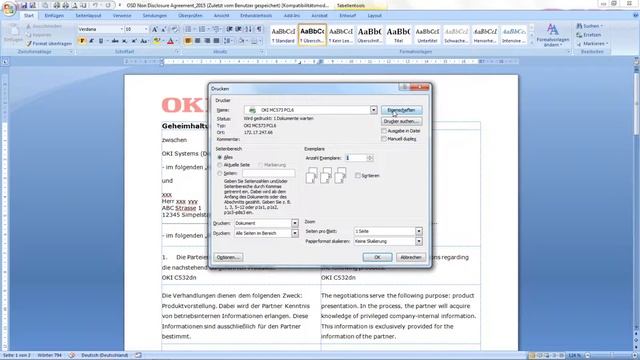
Task: Open Word help question icon
Action: pyautogui.click(x=635, y=16)
